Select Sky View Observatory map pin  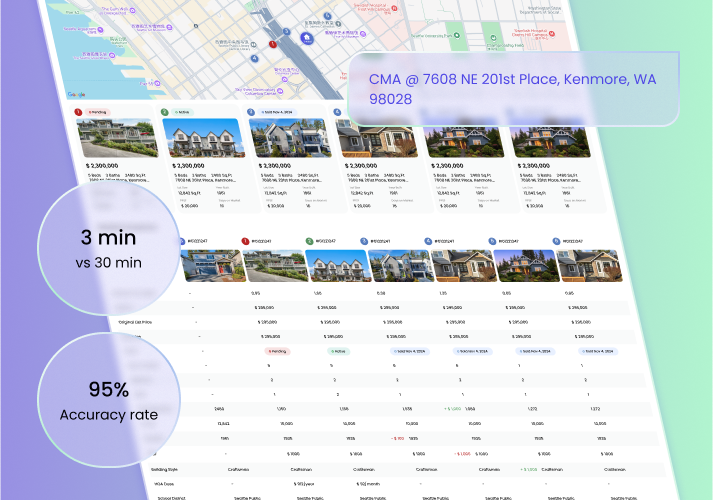click(x=280, y=91)
